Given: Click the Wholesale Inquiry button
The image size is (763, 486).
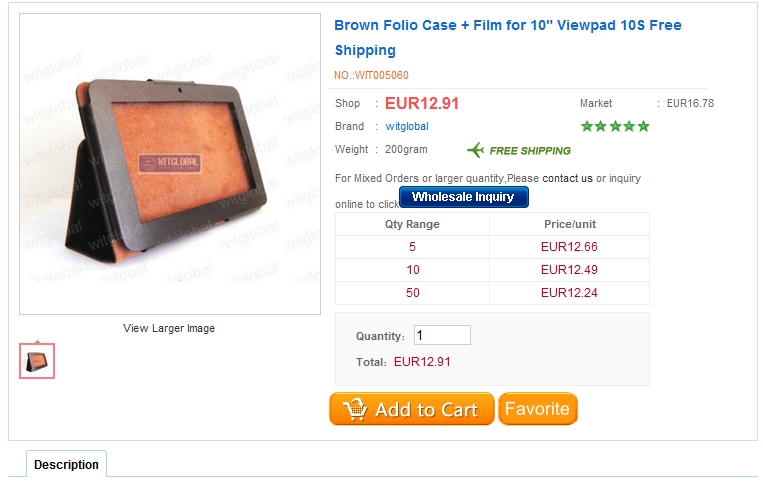Looking at the screenshot, I should point(463,197).
